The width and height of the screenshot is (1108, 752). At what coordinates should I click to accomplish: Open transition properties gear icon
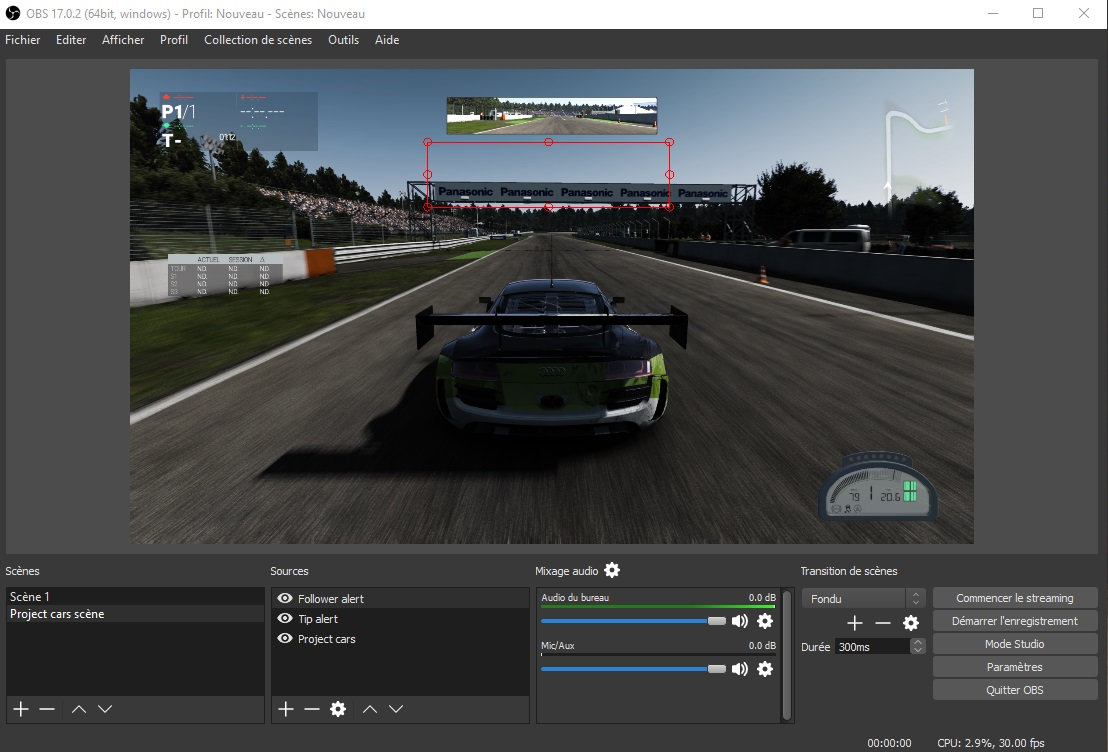pos(911,623)
